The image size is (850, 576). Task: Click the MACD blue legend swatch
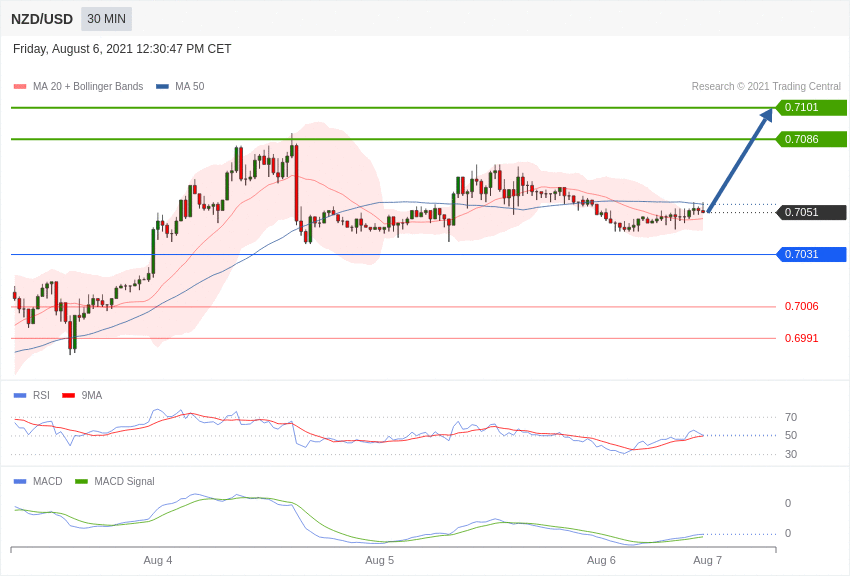20,481
